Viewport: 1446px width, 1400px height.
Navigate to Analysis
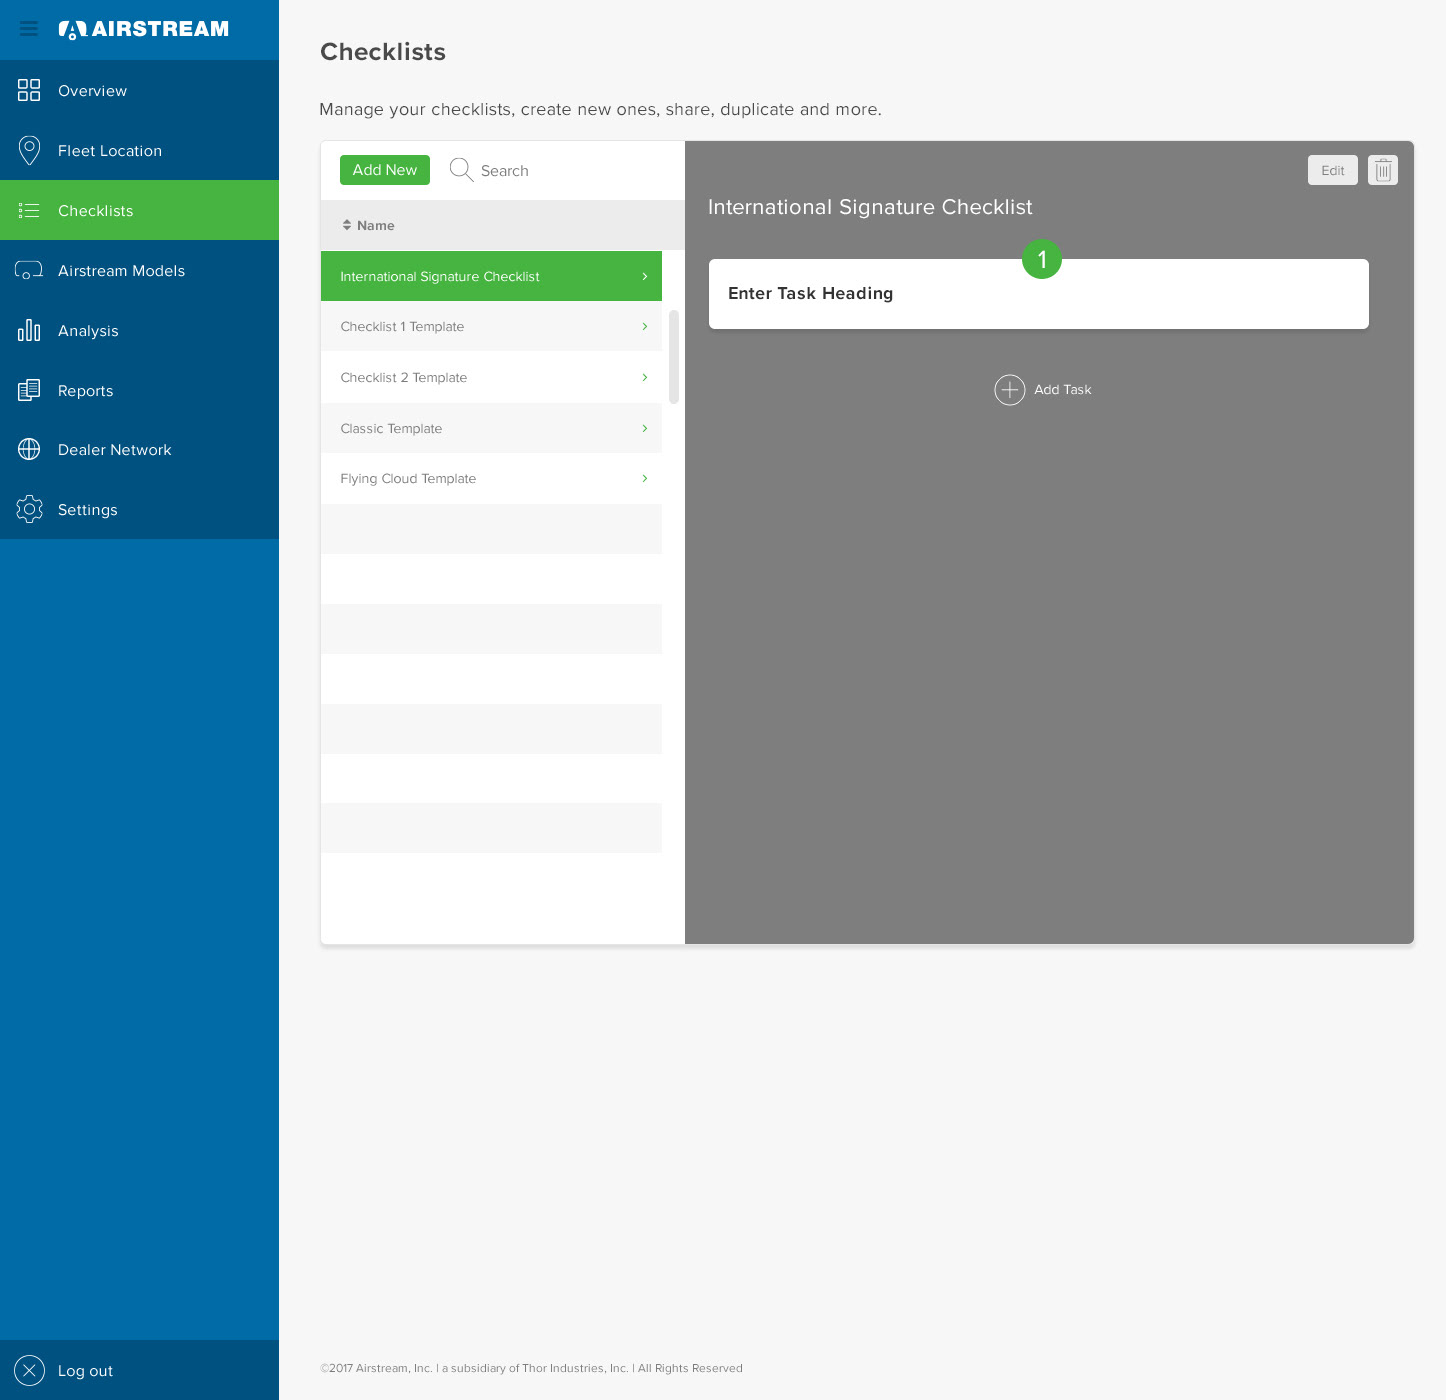139,330
